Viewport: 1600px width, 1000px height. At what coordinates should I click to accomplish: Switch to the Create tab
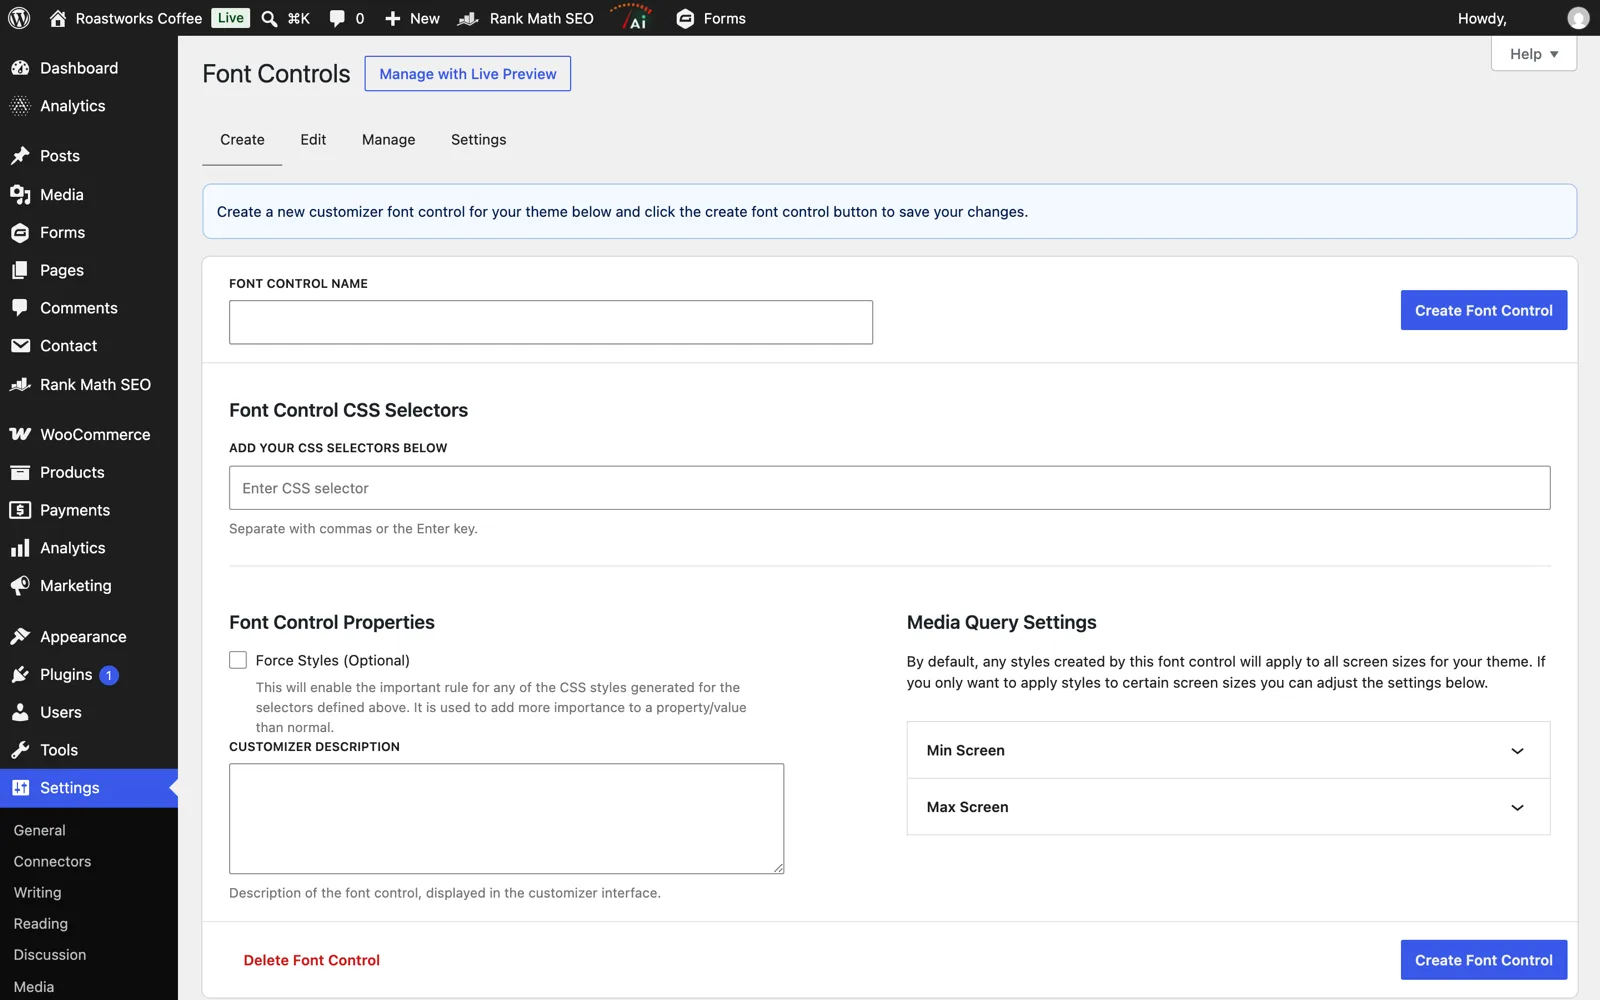[x=242, y=140]
